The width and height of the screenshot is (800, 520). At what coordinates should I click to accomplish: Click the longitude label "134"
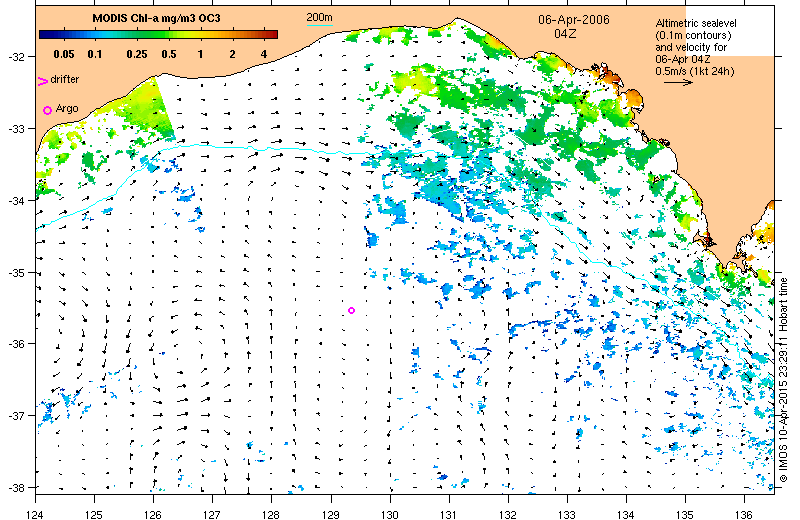click(x=626, y=515)
